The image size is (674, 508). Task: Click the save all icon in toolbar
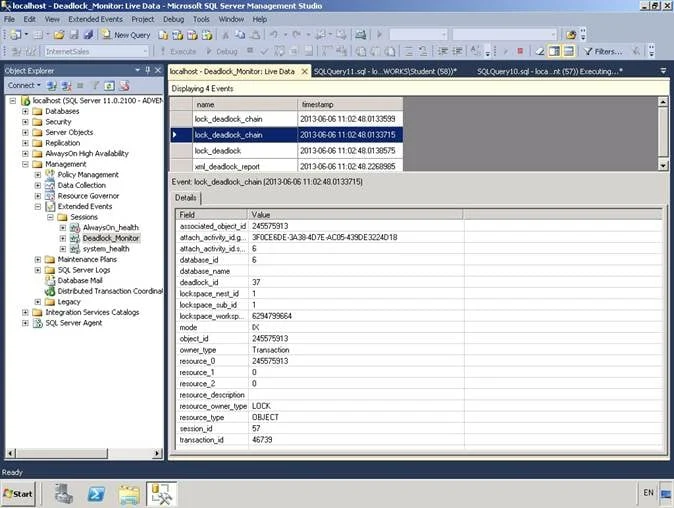click(88, 35)
